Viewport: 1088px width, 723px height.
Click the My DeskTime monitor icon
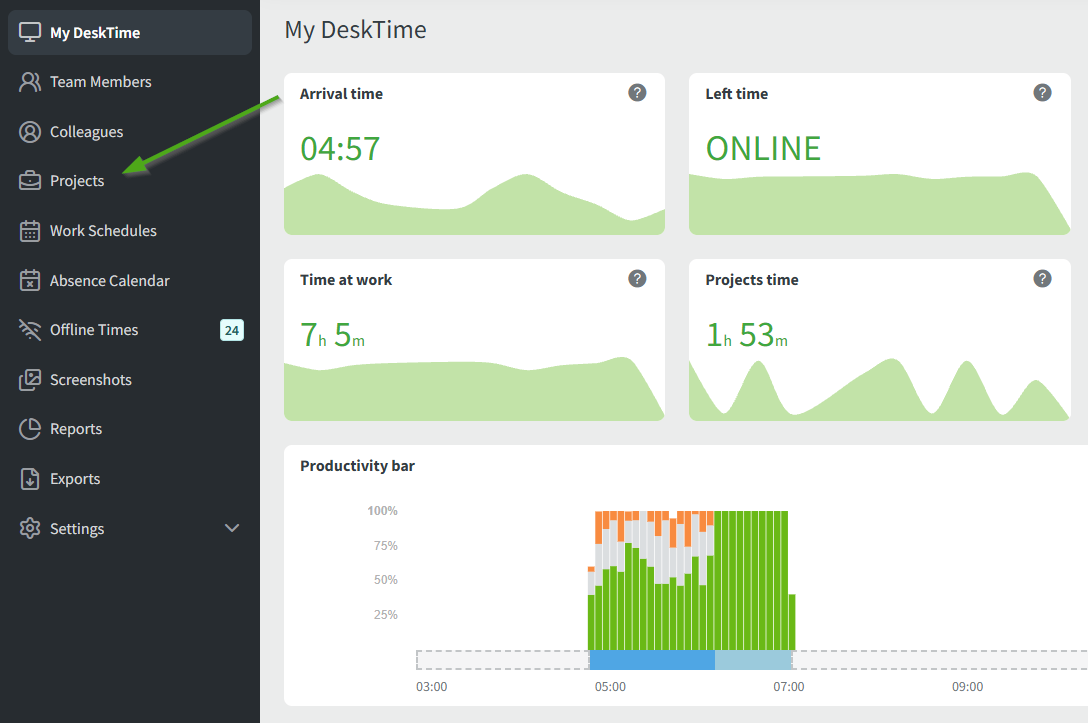point(31,32)
